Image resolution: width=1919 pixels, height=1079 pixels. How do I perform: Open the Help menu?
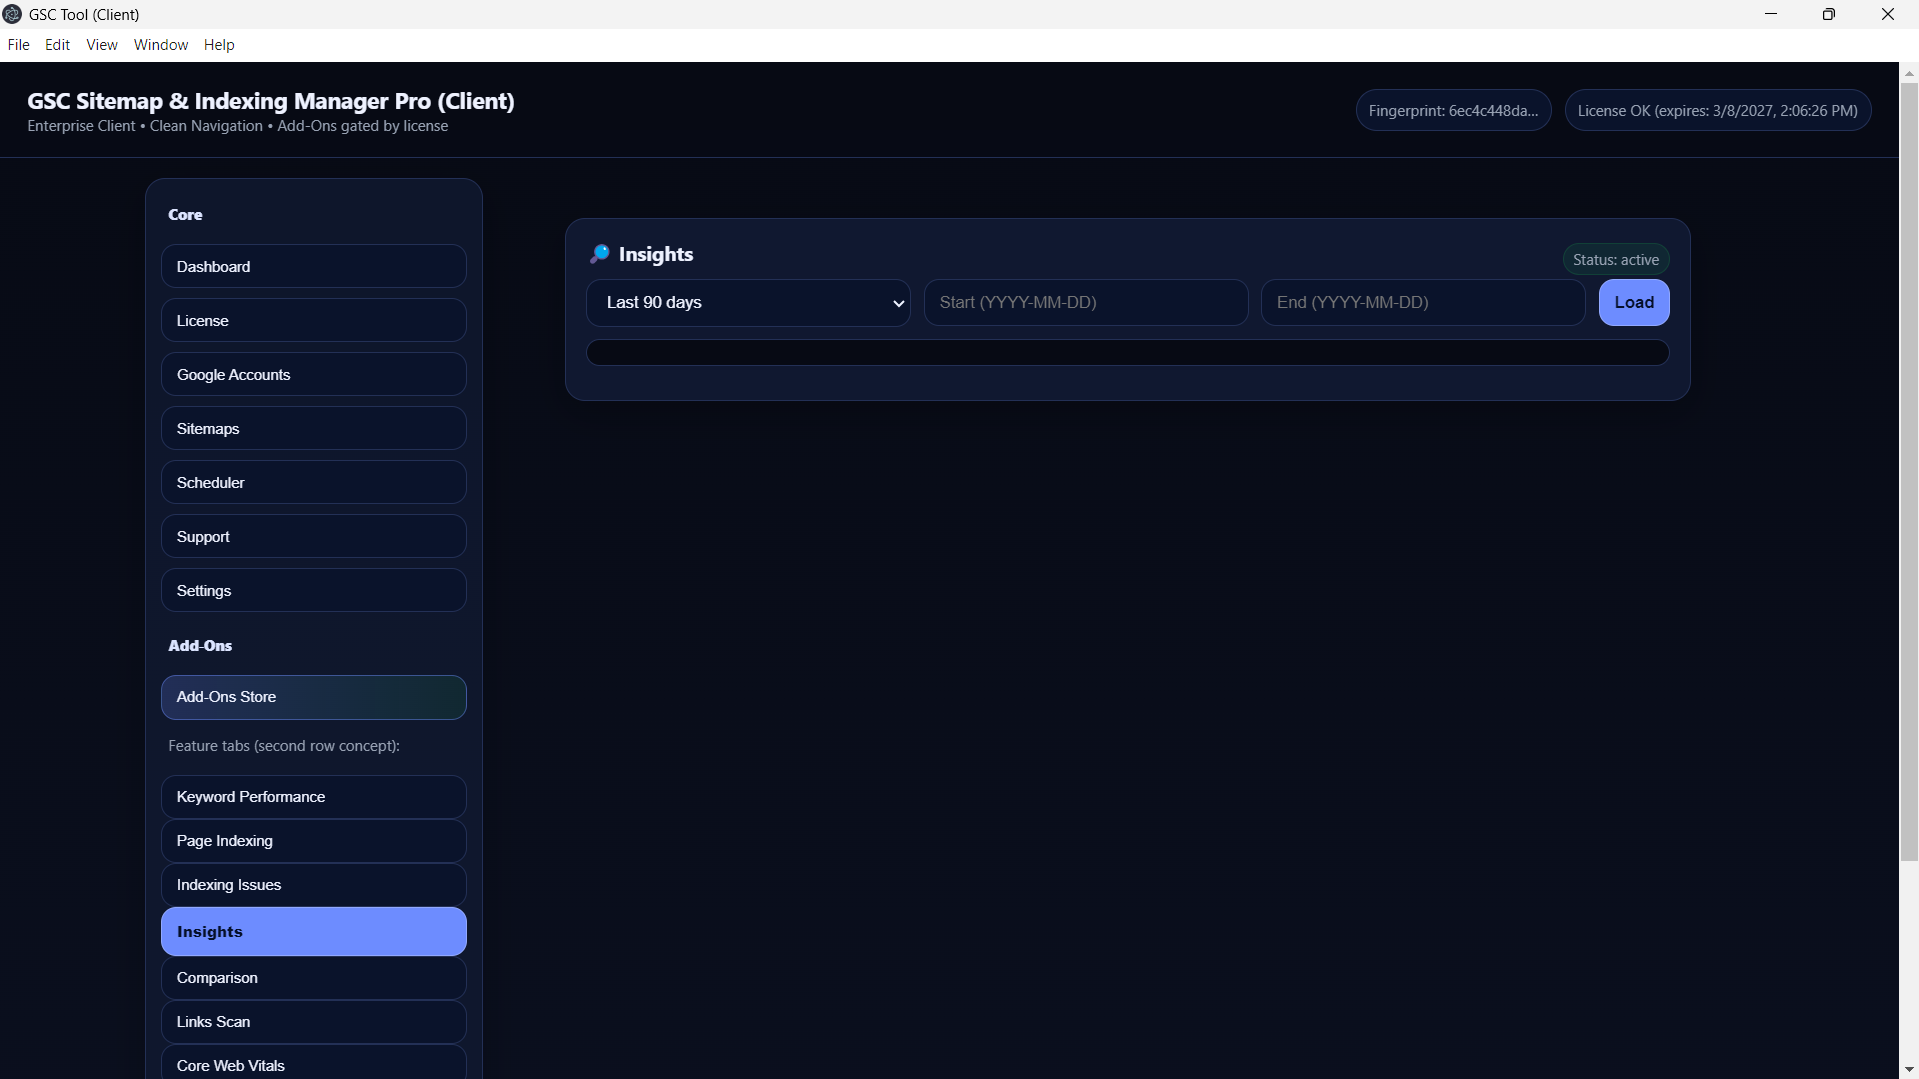(x=219, y=45)
